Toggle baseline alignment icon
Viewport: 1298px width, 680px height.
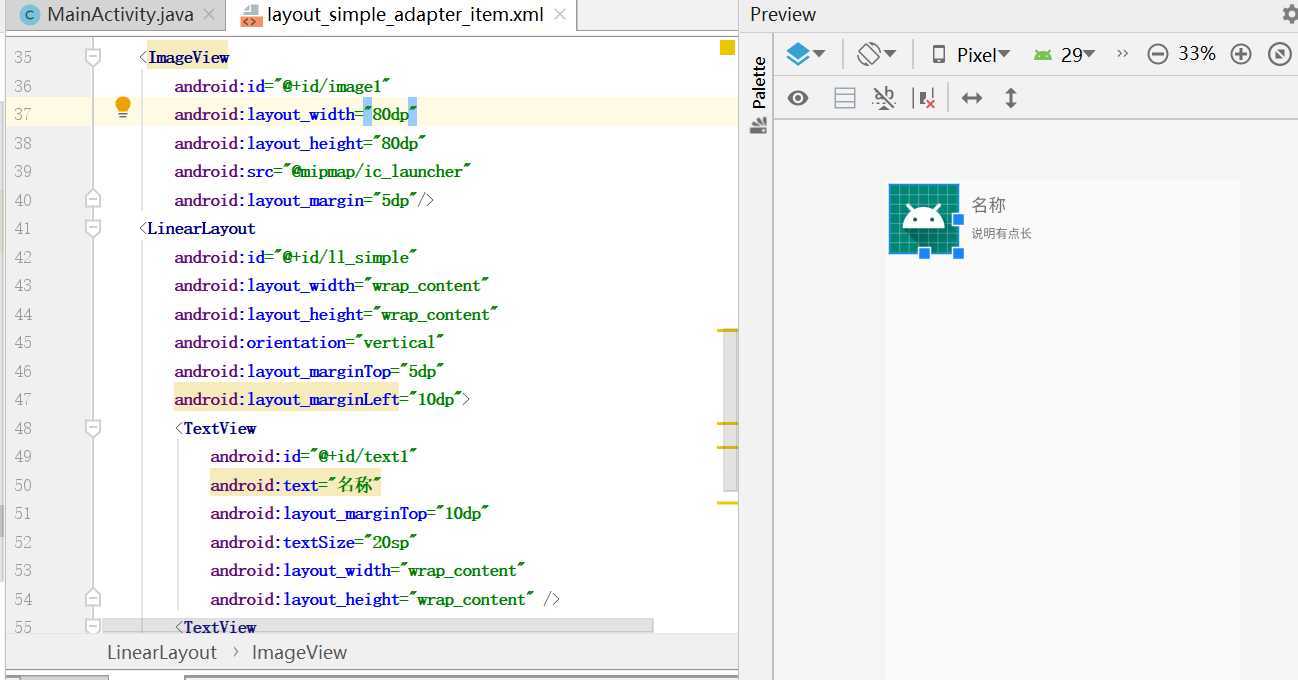884,98
